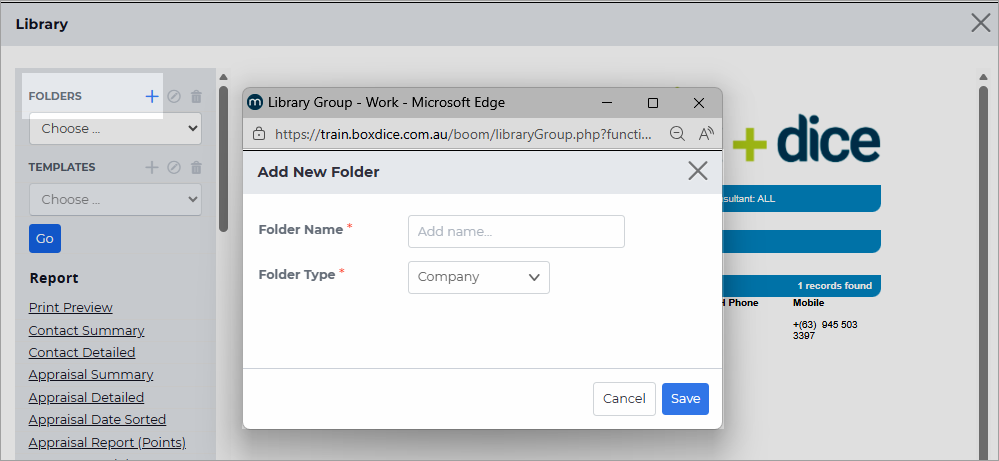Click the Folders edit/disable circle icon

pos(174,96)
